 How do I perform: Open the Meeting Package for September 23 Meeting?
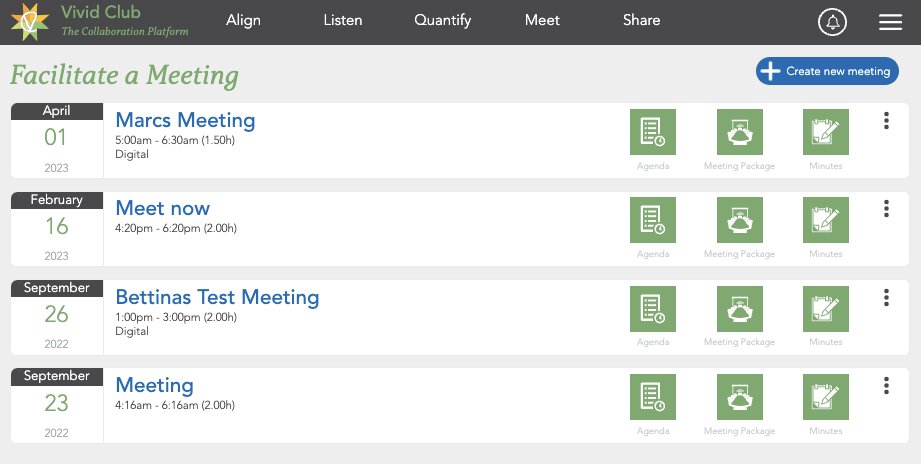pos(740,397)
